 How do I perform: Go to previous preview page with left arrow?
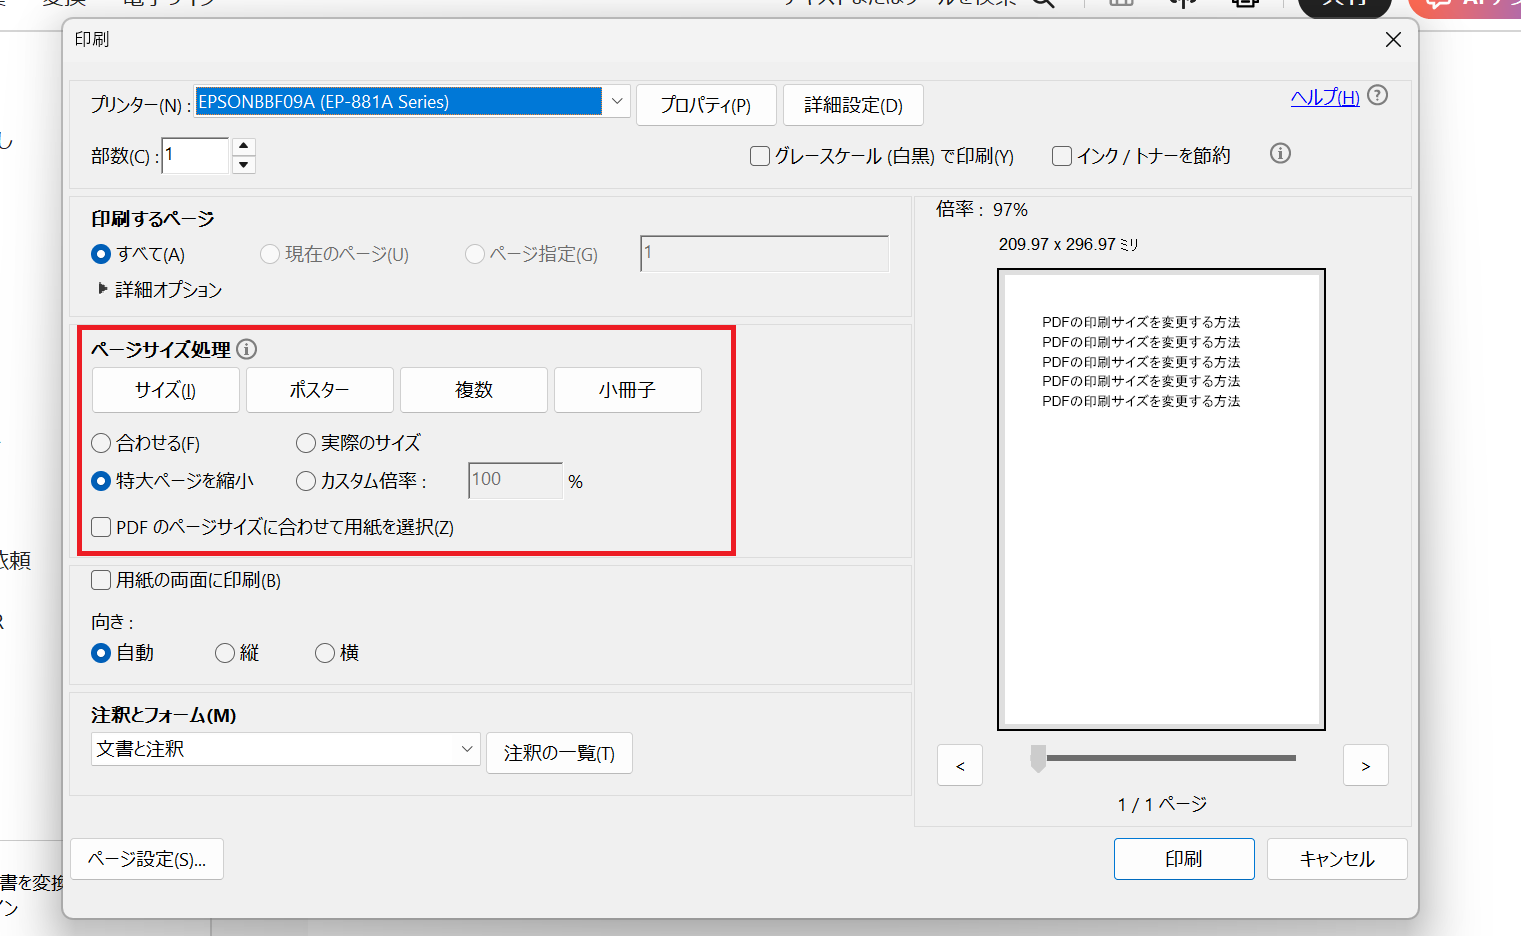959,765
